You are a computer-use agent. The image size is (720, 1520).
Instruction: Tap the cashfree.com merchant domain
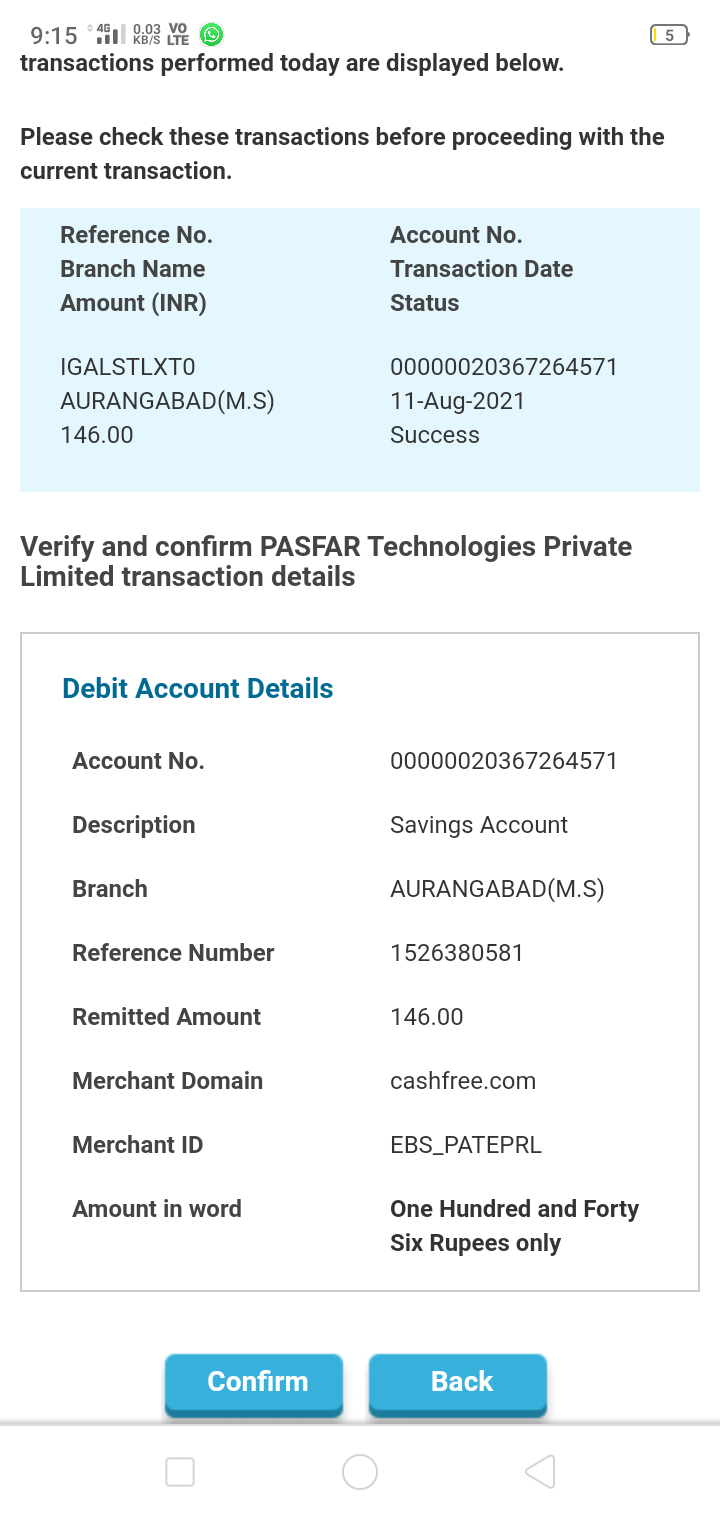tap(462, 1081)
